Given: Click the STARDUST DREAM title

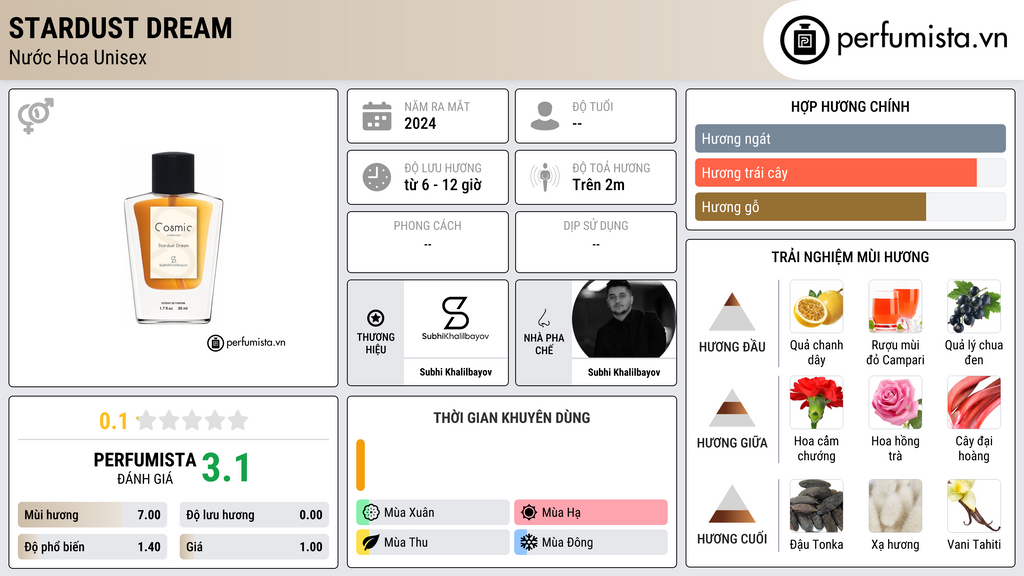Looking at the screenshot, I should (x=121, y=28).
